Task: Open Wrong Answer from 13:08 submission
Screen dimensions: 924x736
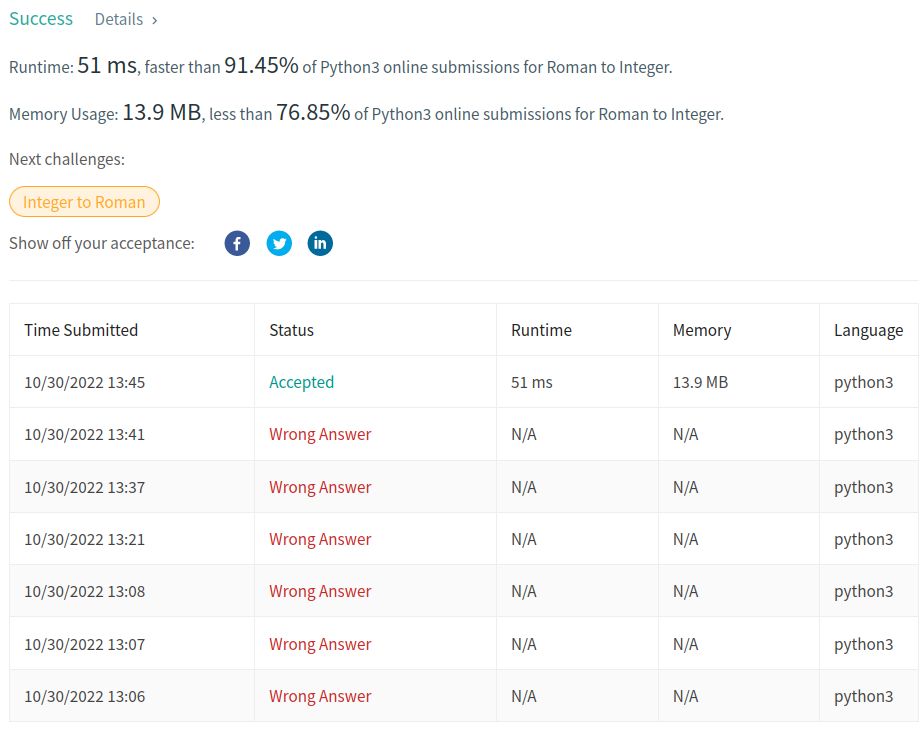Action: pyautogui.click(x=320, y=591)
